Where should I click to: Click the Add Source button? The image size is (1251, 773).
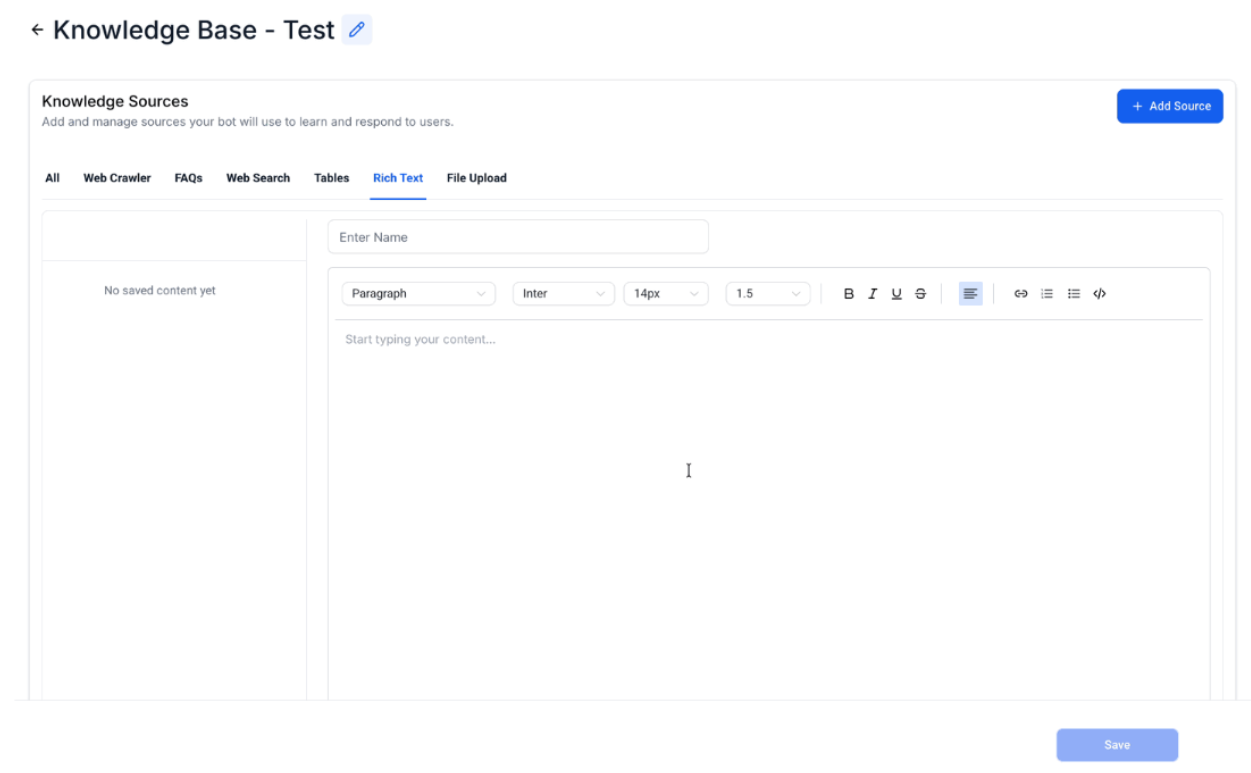pyautogui.click(x=1169, y=106)
